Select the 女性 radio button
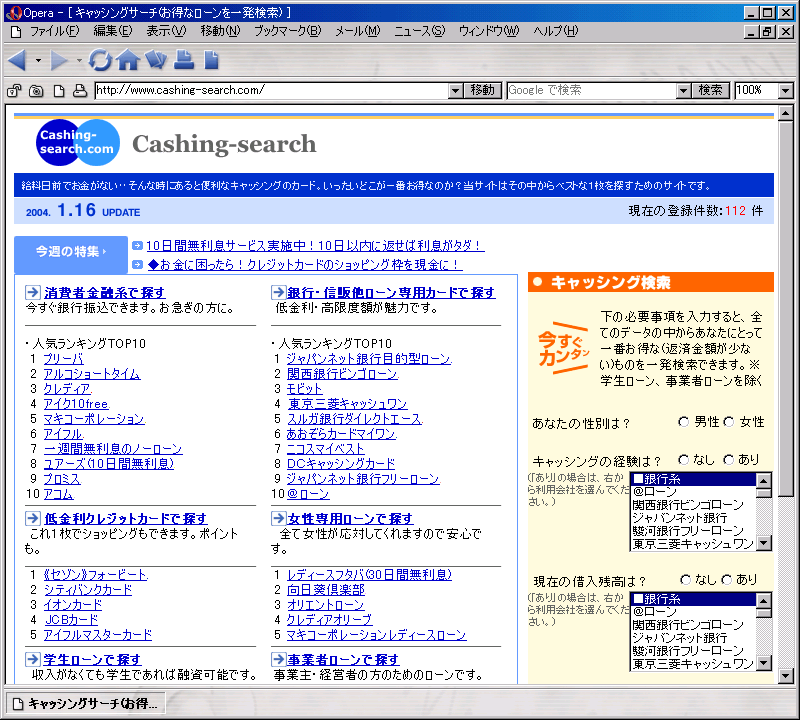 tap(729, 422)
